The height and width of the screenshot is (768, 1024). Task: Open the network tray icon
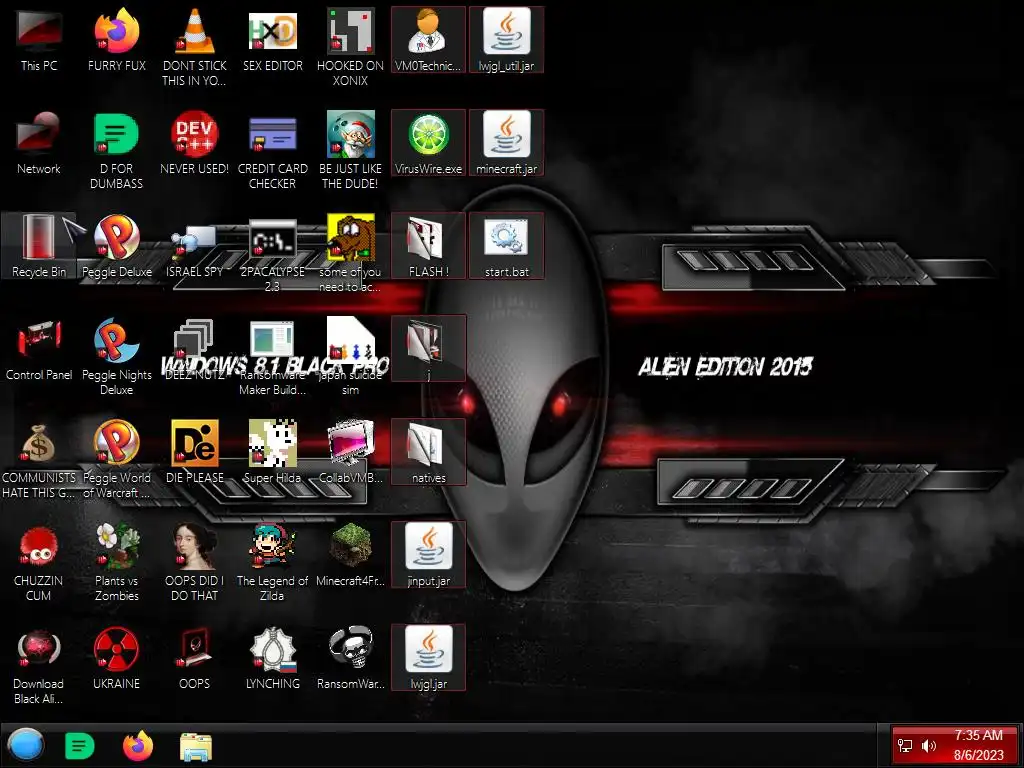(904, 746)
